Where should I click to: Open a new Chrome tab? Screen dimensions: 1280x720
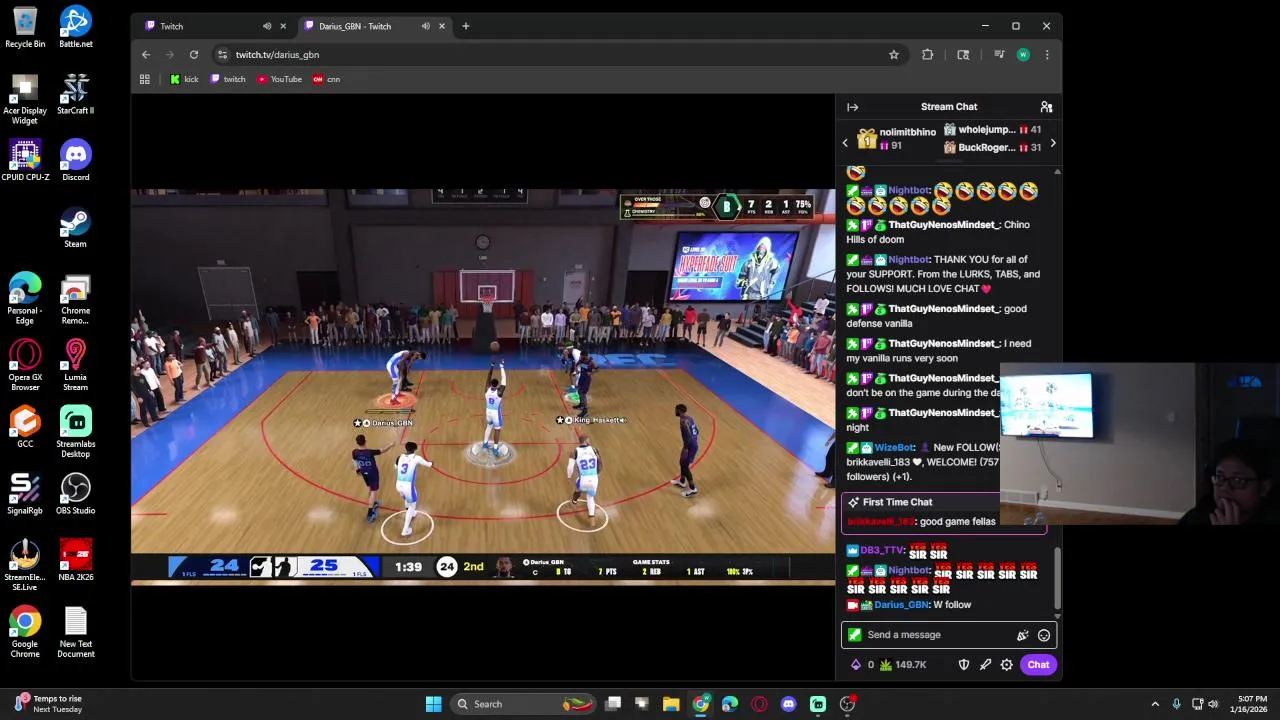465,26
